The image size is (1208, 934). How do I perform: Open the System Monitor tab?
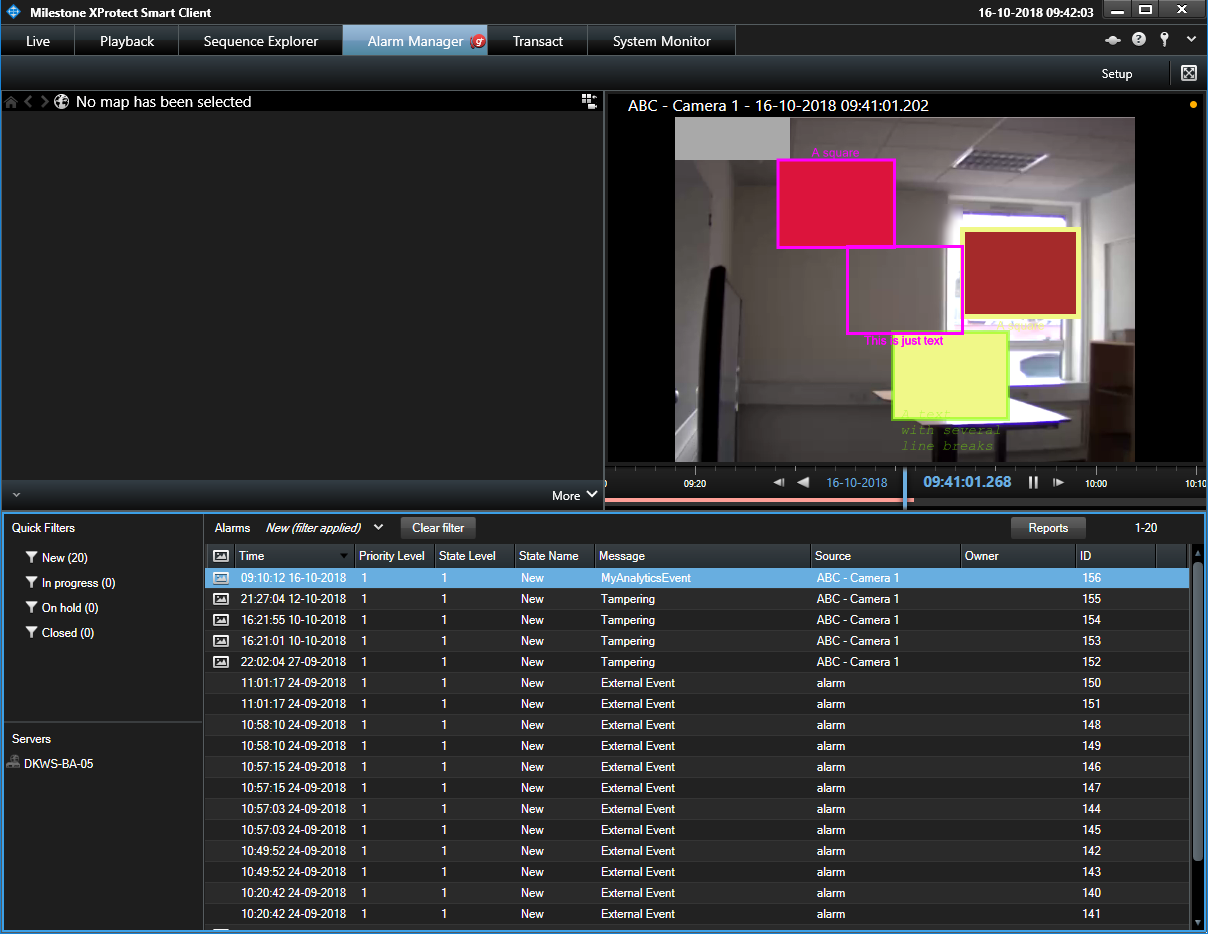661,41
